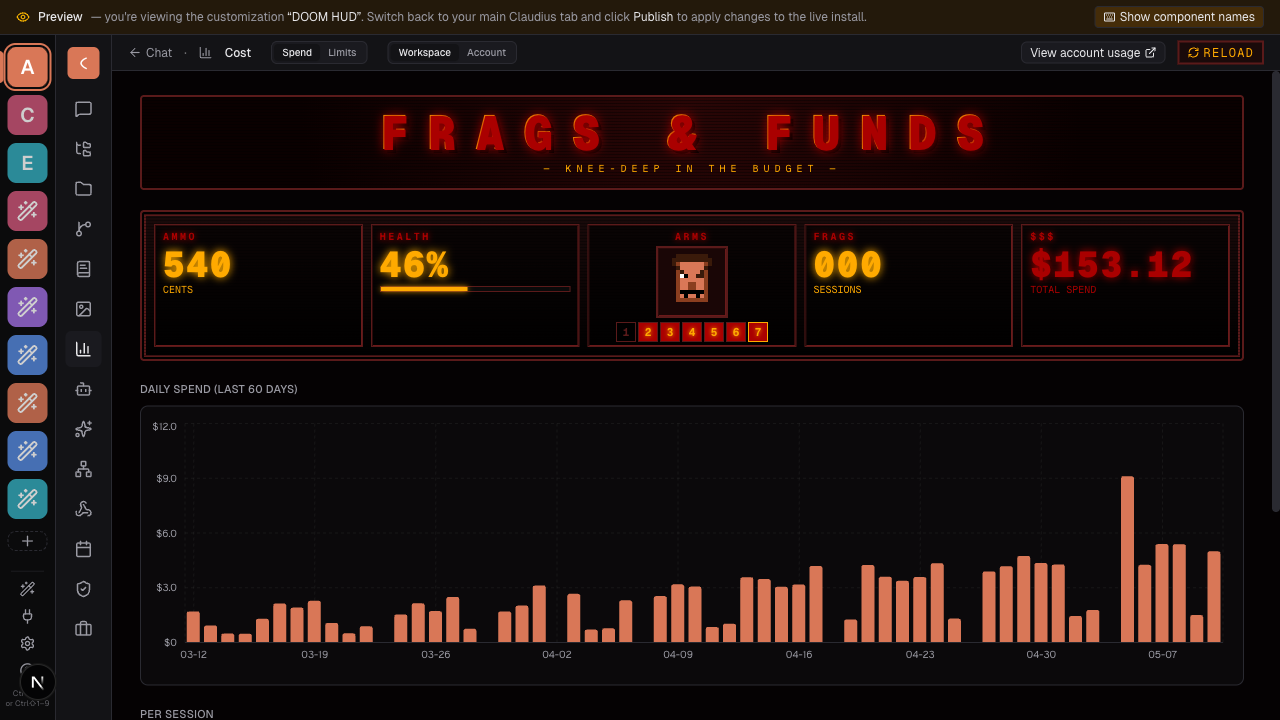Image resolution: width=1280 pixels, height=720 pixels.
Task: Switch to workspace avatar A
Action: [27, 67]
